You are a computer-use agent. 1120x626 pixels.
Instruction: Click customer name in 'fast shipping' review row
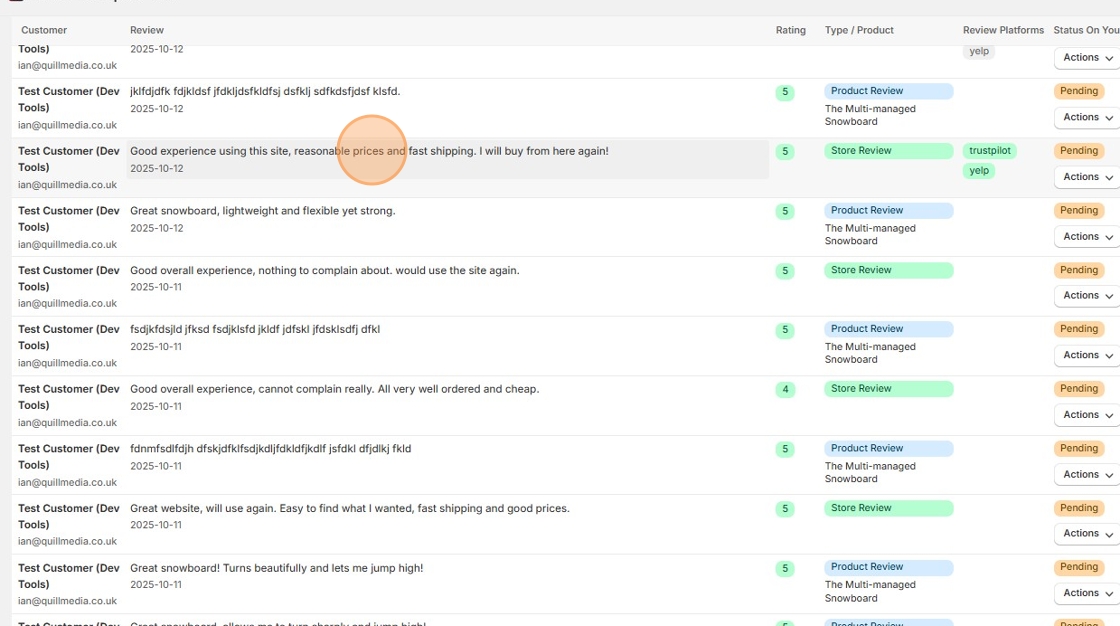click(69, 159)
